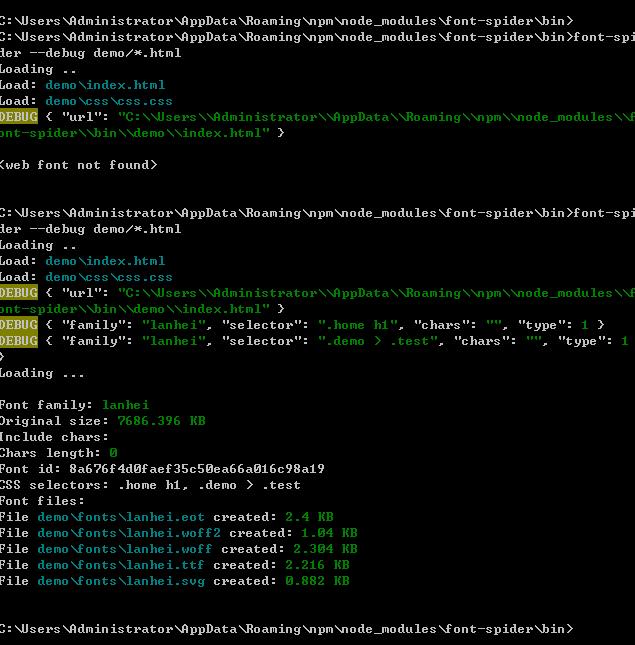This screenshot has height=645, width=635.
Task: Click the "7686.396 KB" size value
Action: (161, 421)
